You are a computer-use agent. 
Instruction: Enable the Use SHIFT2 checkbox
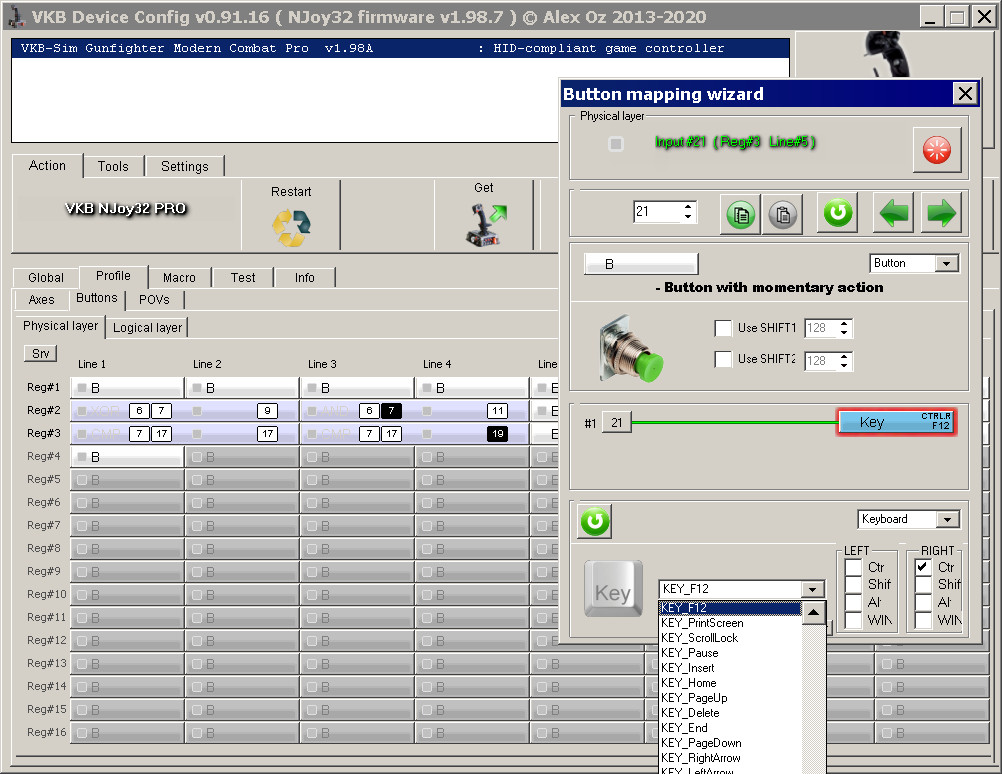723,359
